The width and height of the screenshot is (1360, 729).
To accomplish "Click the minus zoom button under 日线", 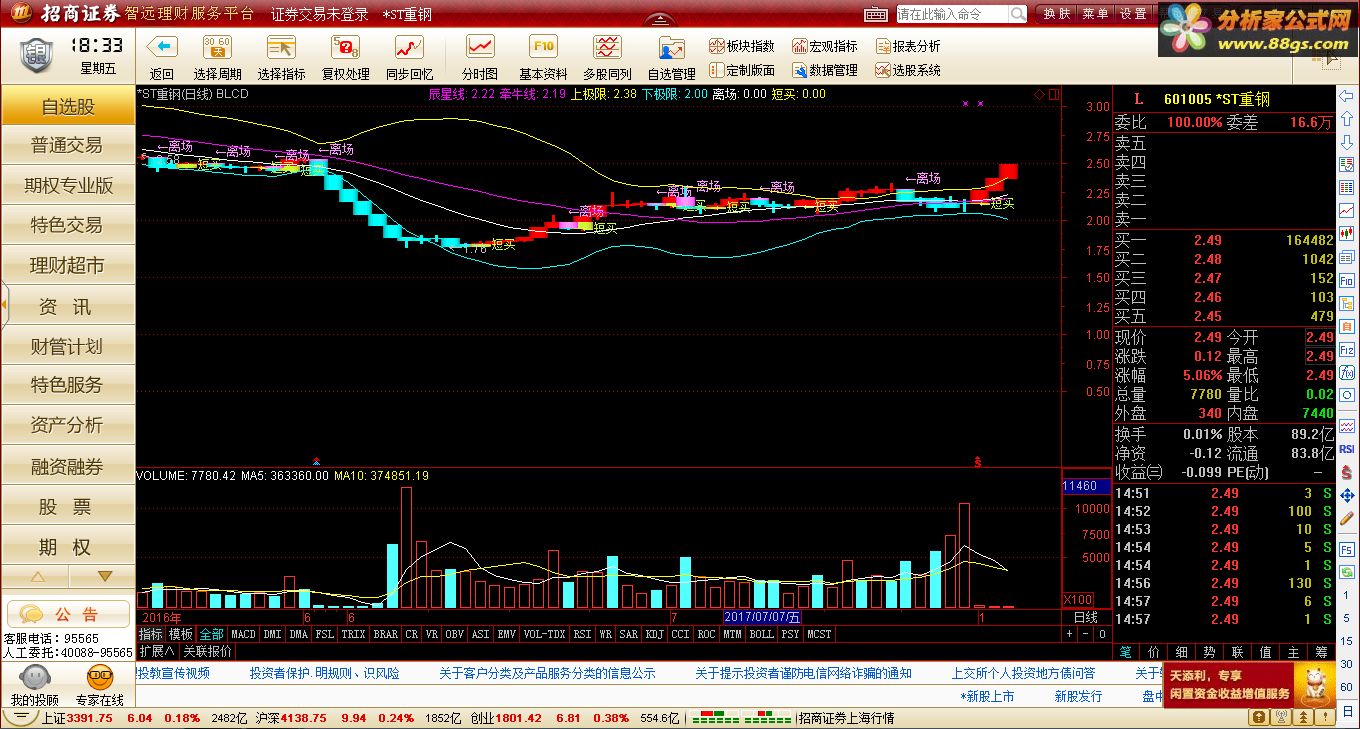I will [x=1085, y=634].
